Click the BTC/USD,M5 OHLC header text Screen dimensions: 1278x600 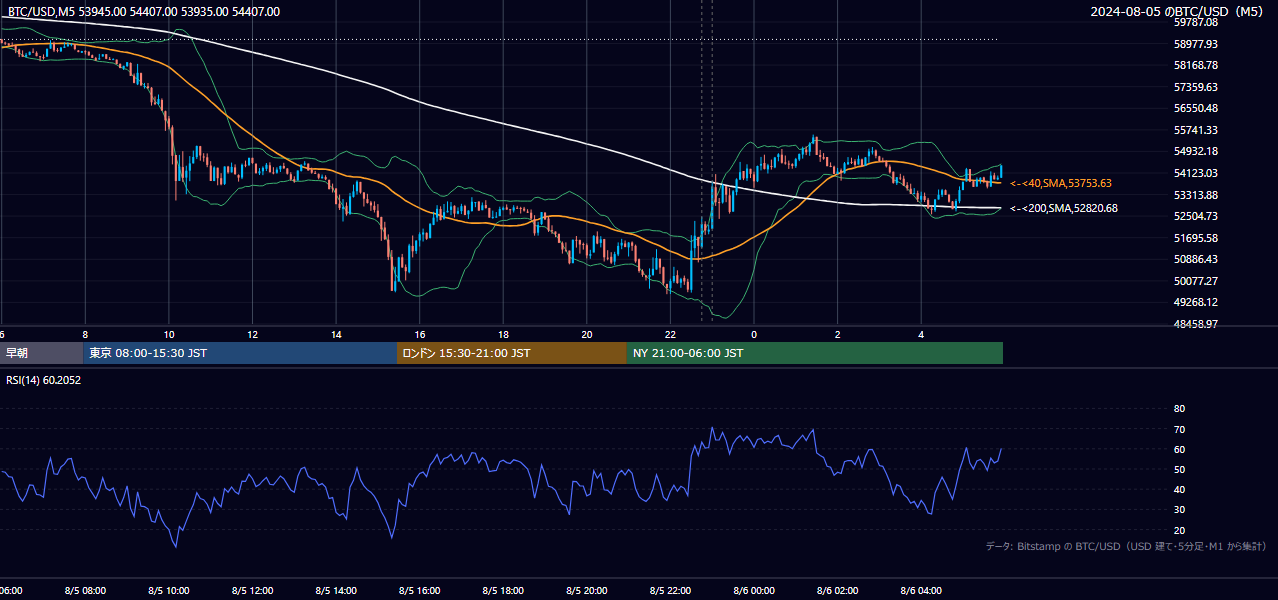click(144, 12)
